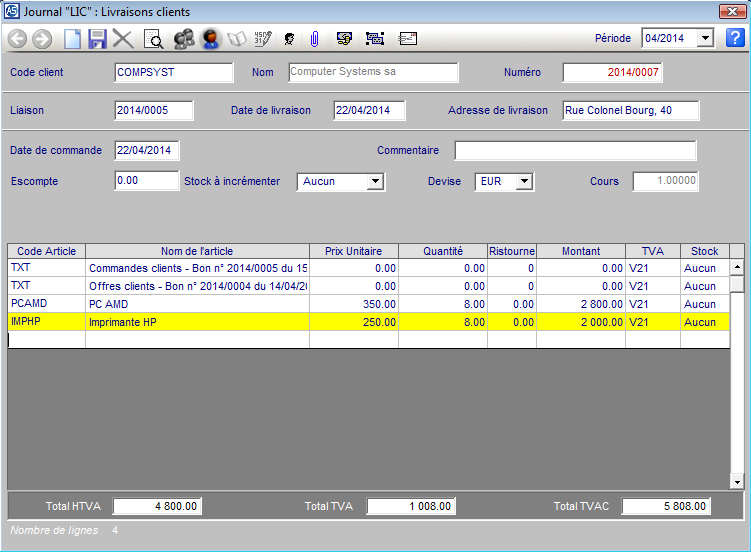The image size is (751, 552).
Task: Click the coins/currency icon in toolbar
Action: pyautogui.click(x=344, y=39)
